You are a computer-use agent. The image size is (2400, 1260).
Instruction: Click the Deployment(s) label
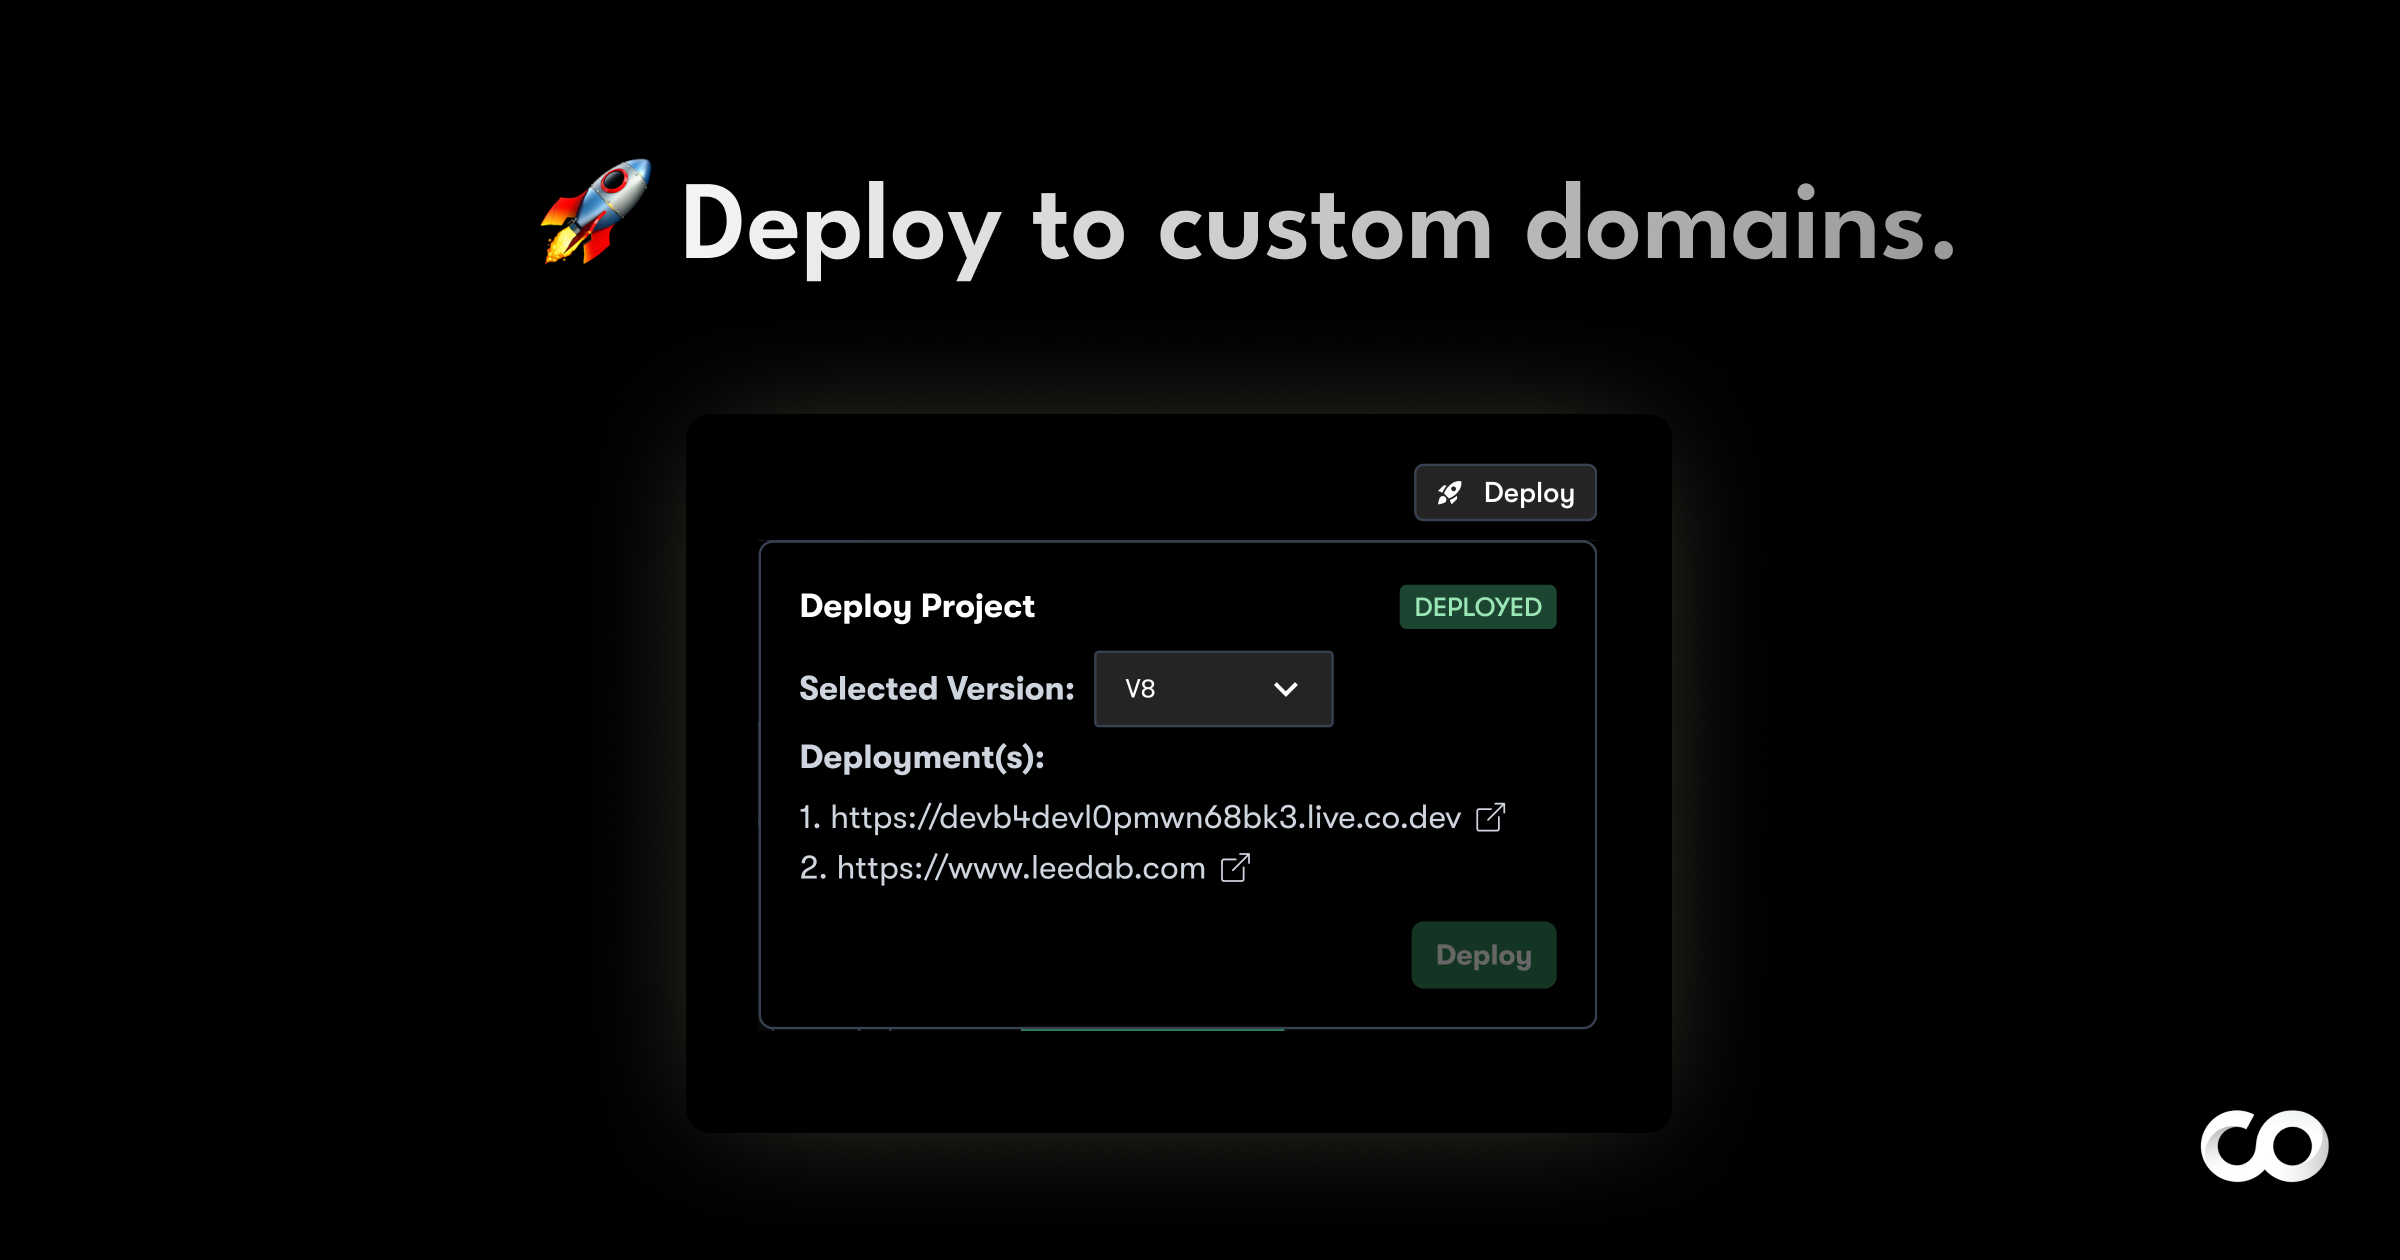coord(921,757)
